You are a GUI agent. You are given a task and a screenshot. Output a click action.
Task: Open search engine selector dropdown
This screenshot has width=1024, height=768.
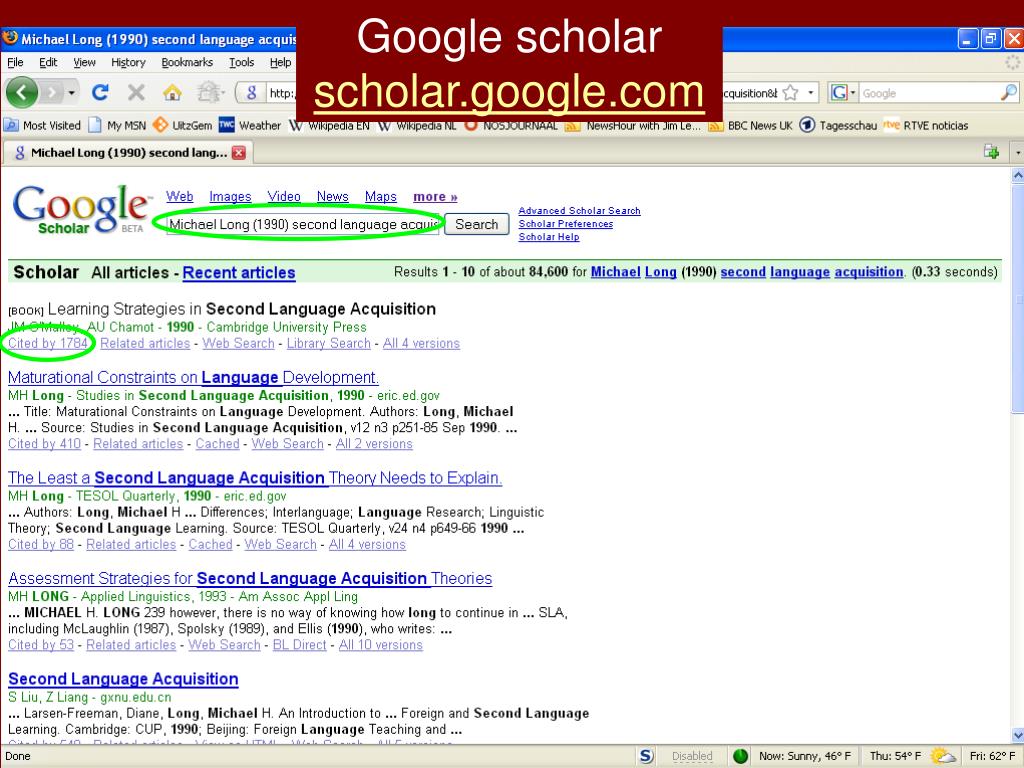(842, 93)
